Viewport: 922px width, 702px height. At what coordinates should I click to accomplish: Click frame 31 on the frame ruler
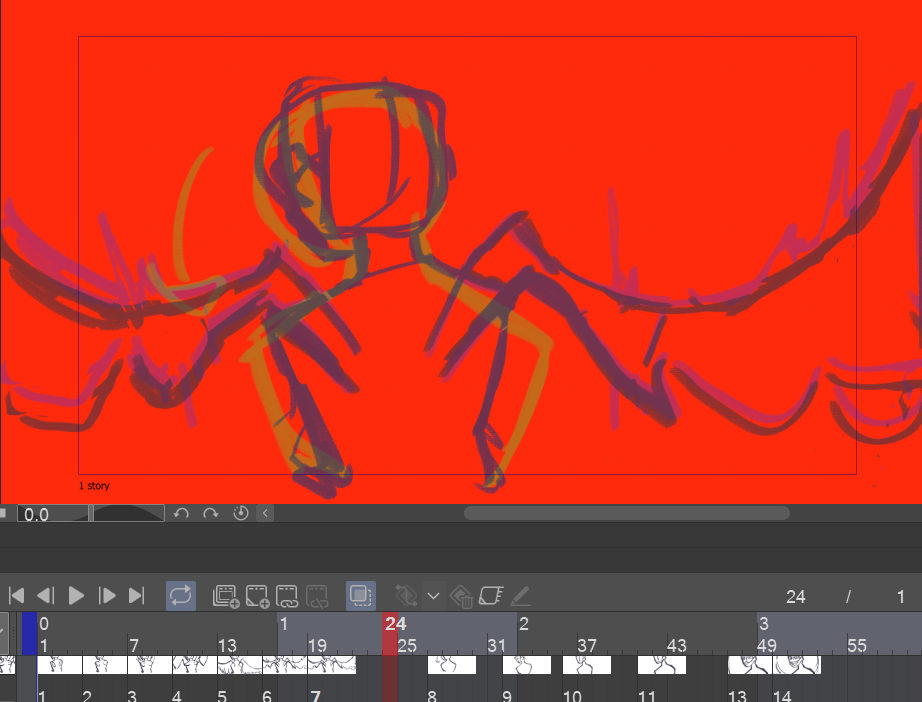coord(497,646)
